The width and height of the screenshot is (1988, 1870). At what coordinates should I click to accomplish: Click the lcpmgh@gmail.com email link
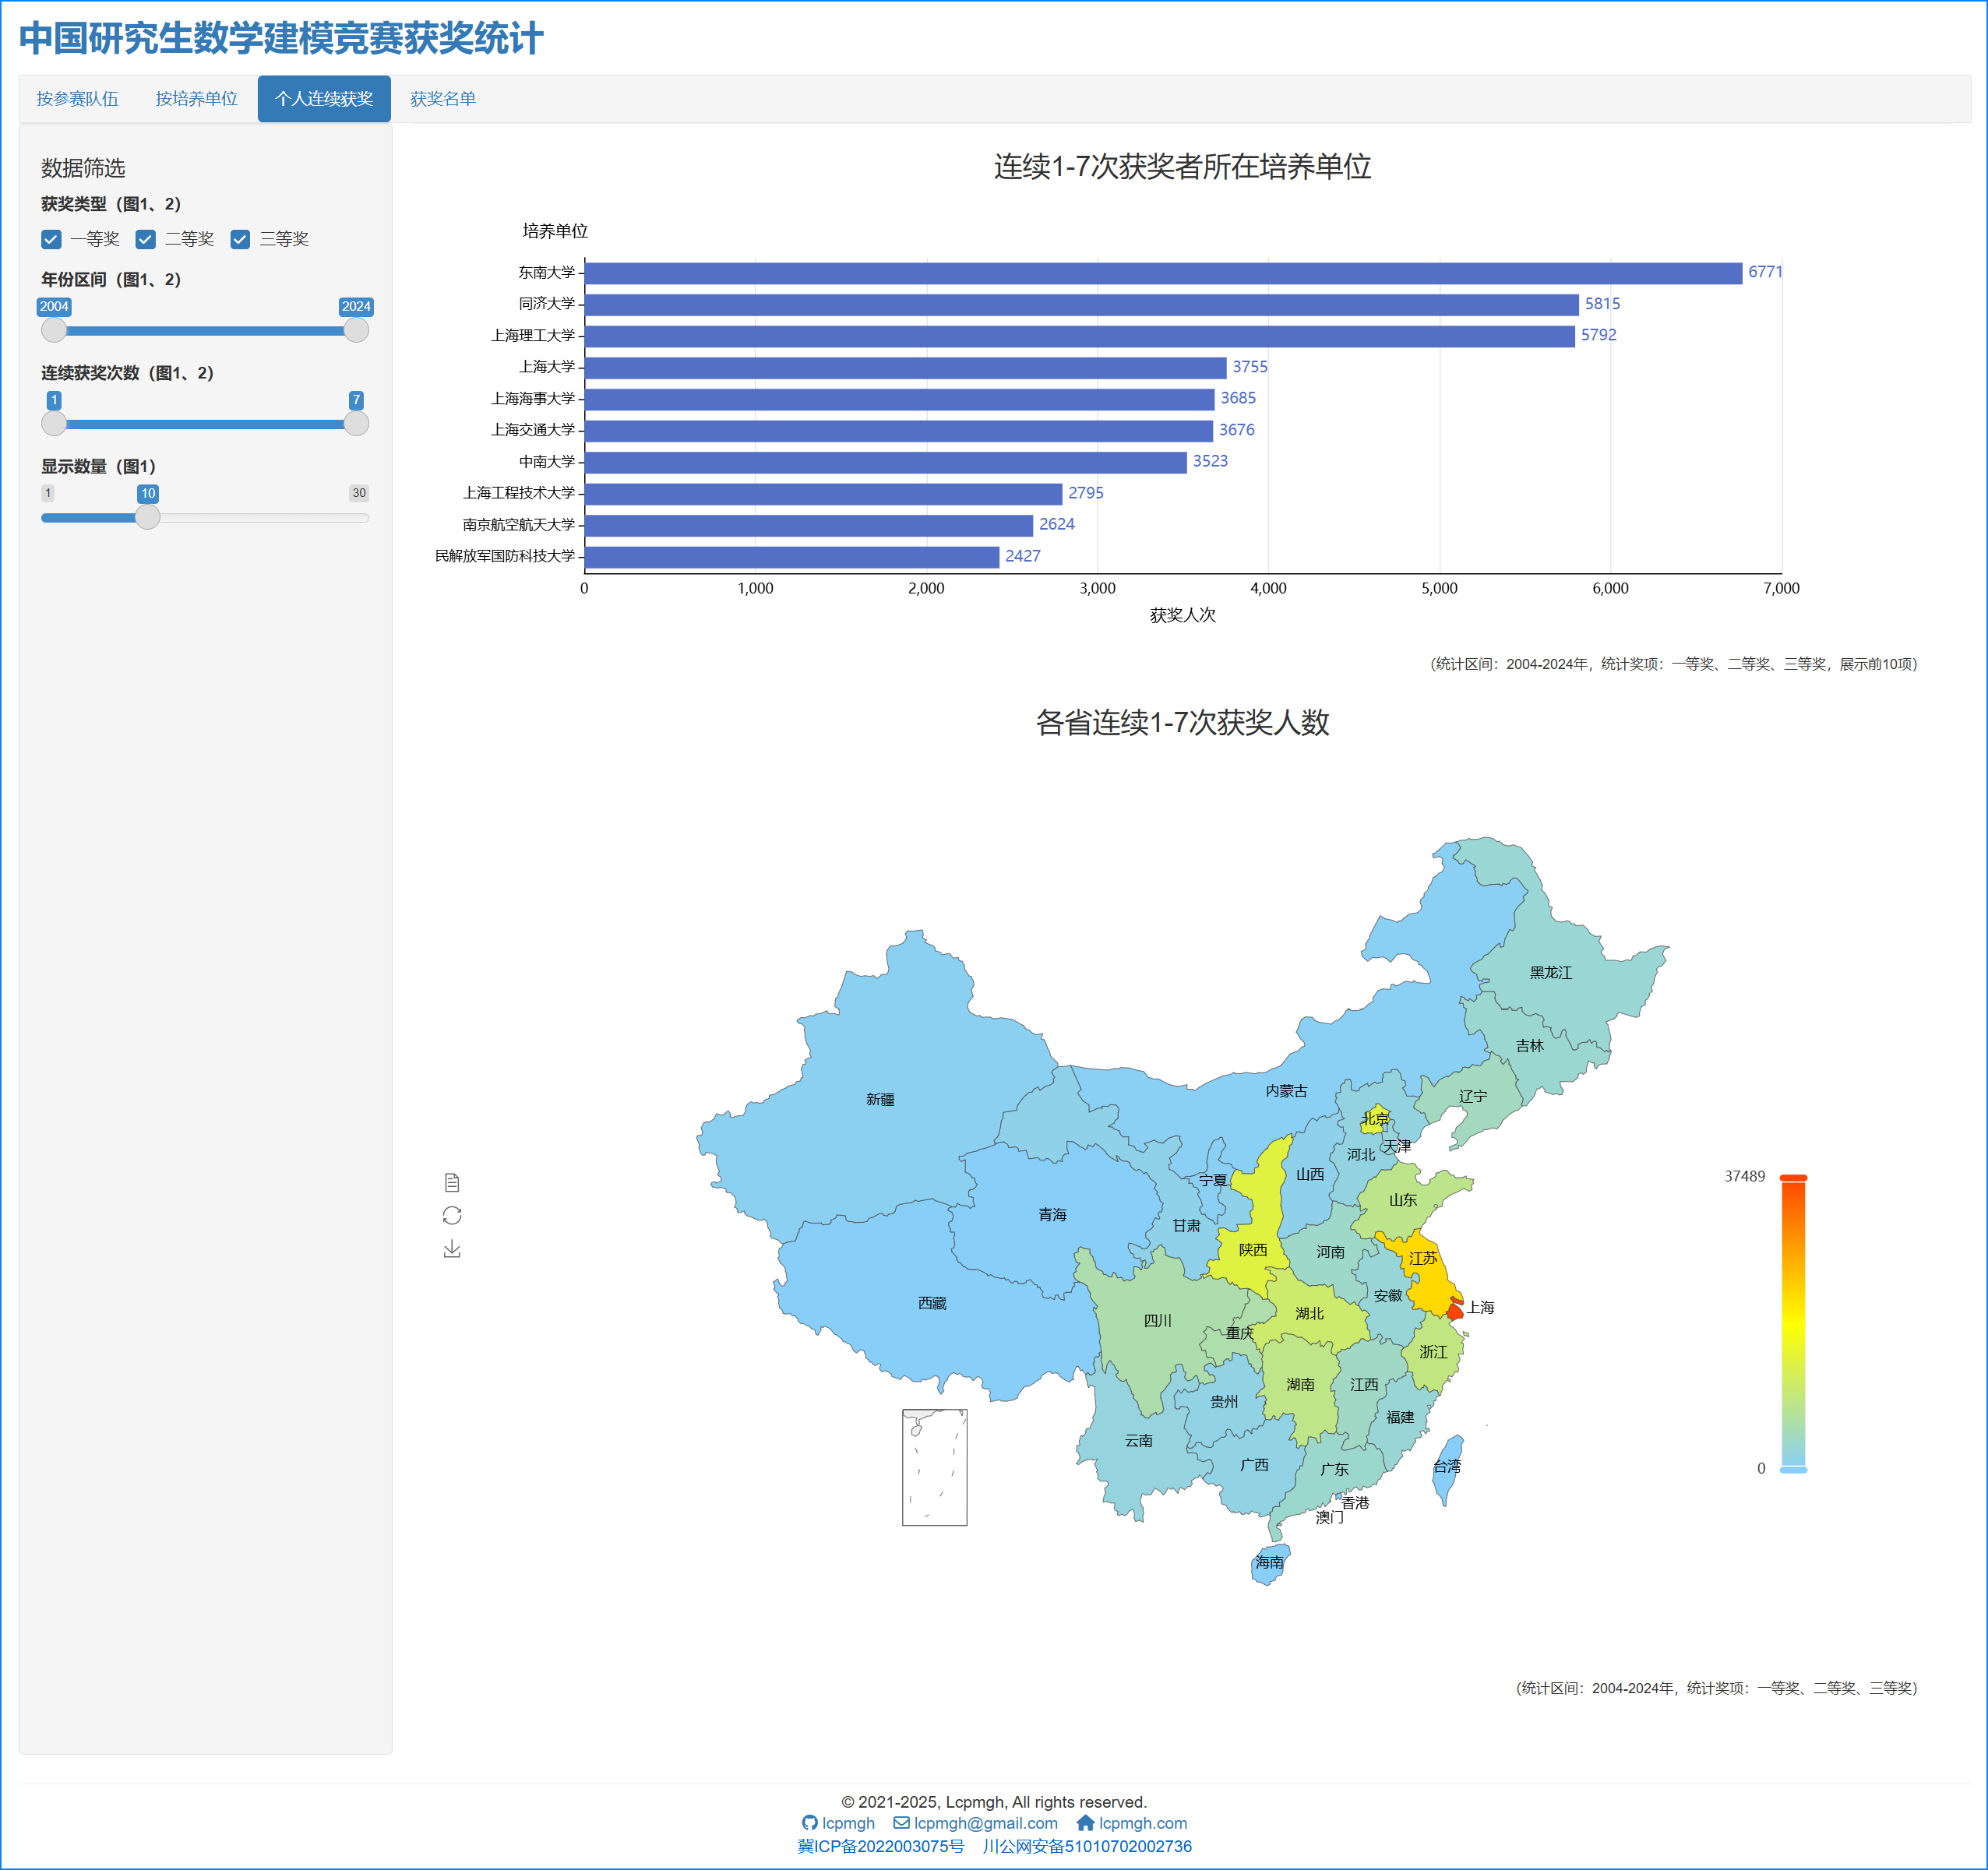tap(985, 1823)
